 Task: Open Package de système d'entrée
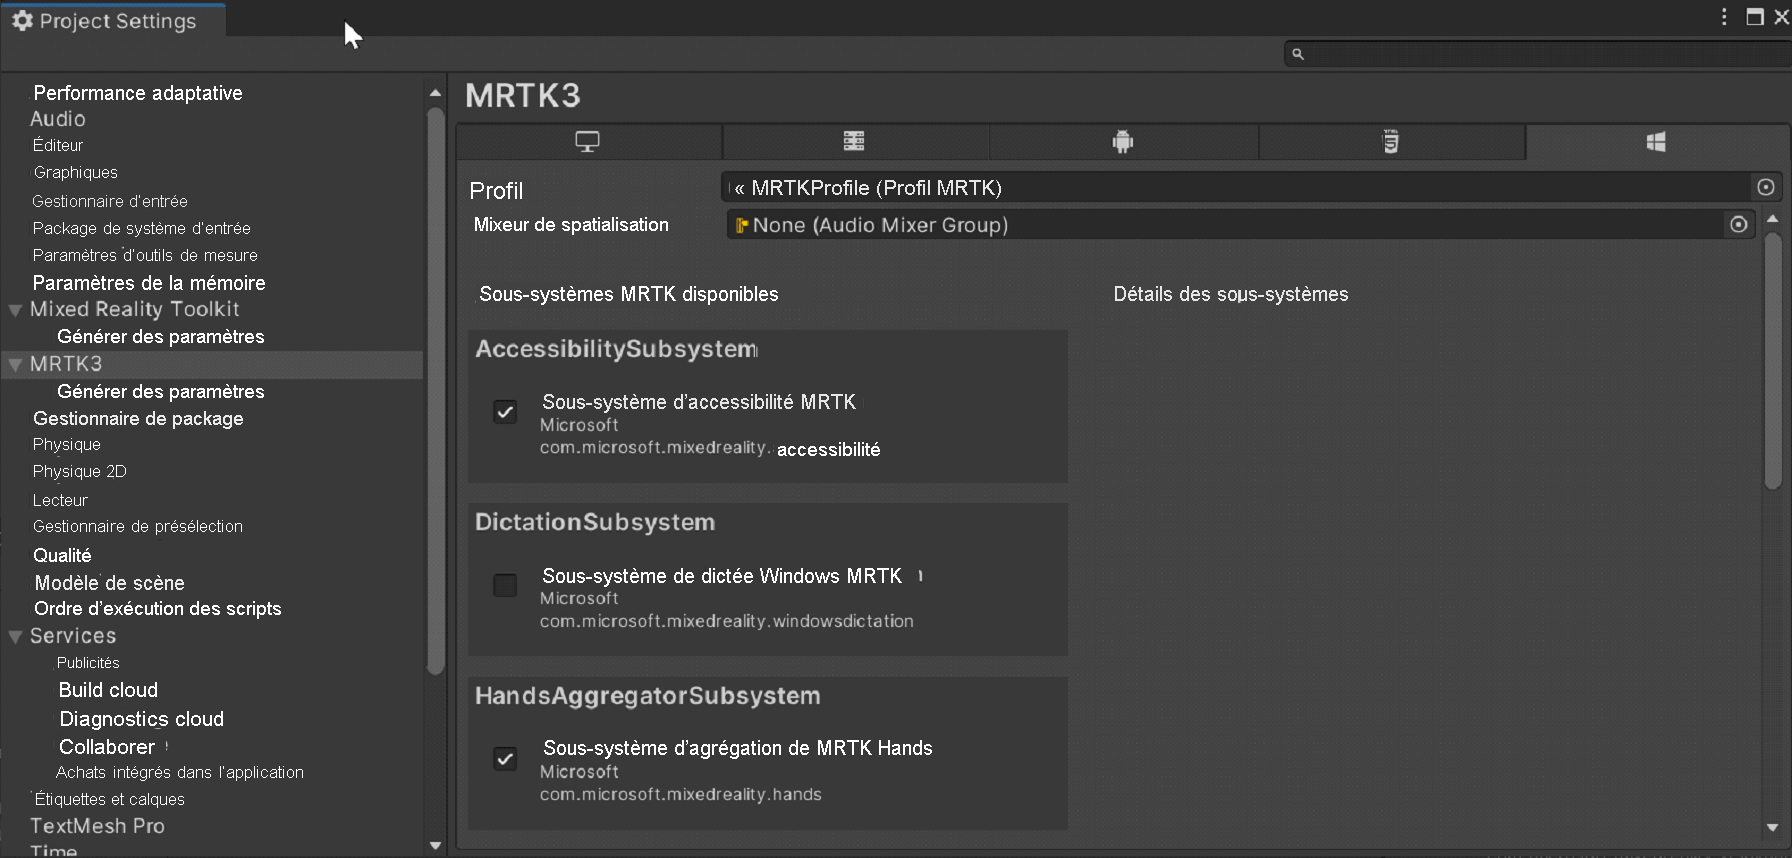click(x=141, y=228)
